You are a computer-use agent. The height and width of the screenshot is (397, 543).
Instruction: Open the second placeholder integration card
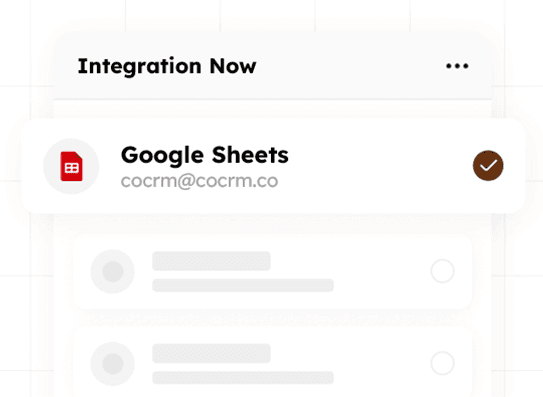[x=273, y=362]
